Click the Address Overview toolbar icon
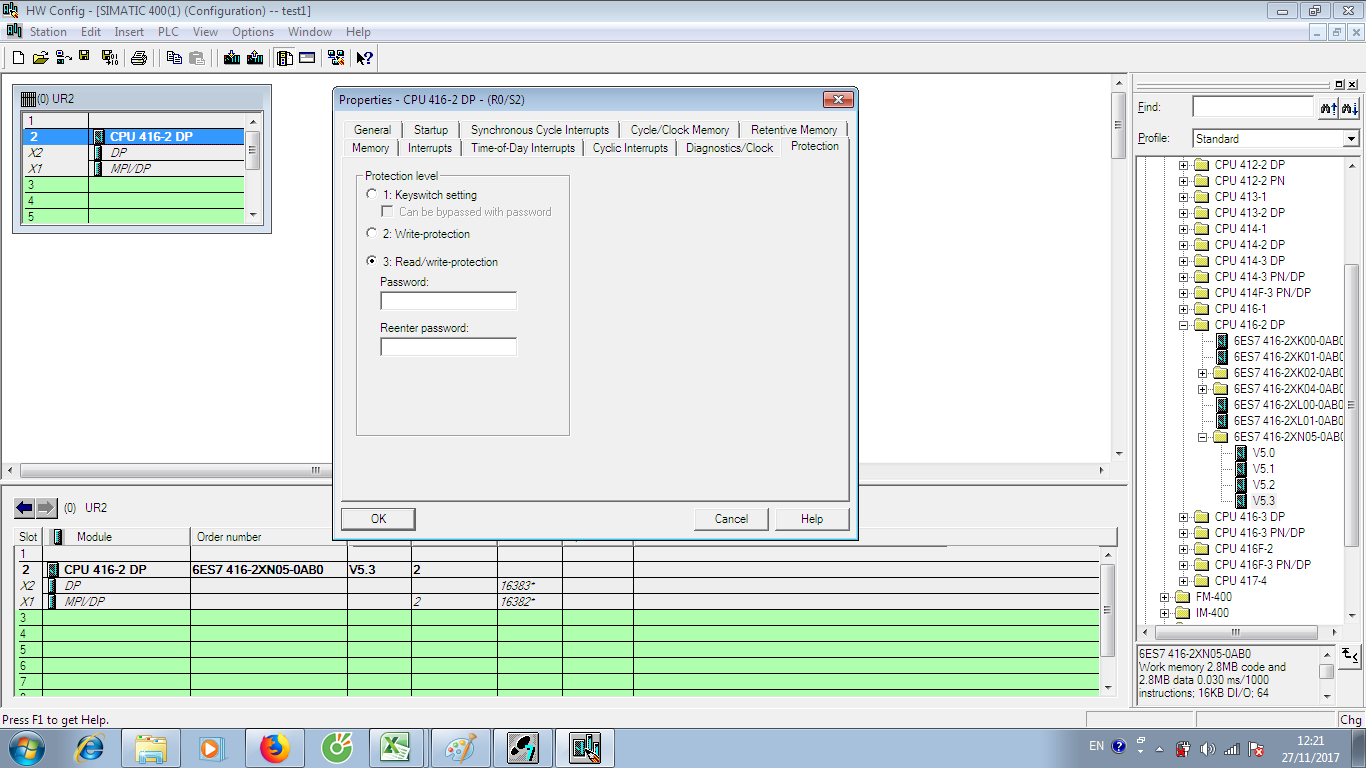 point(307,58)
